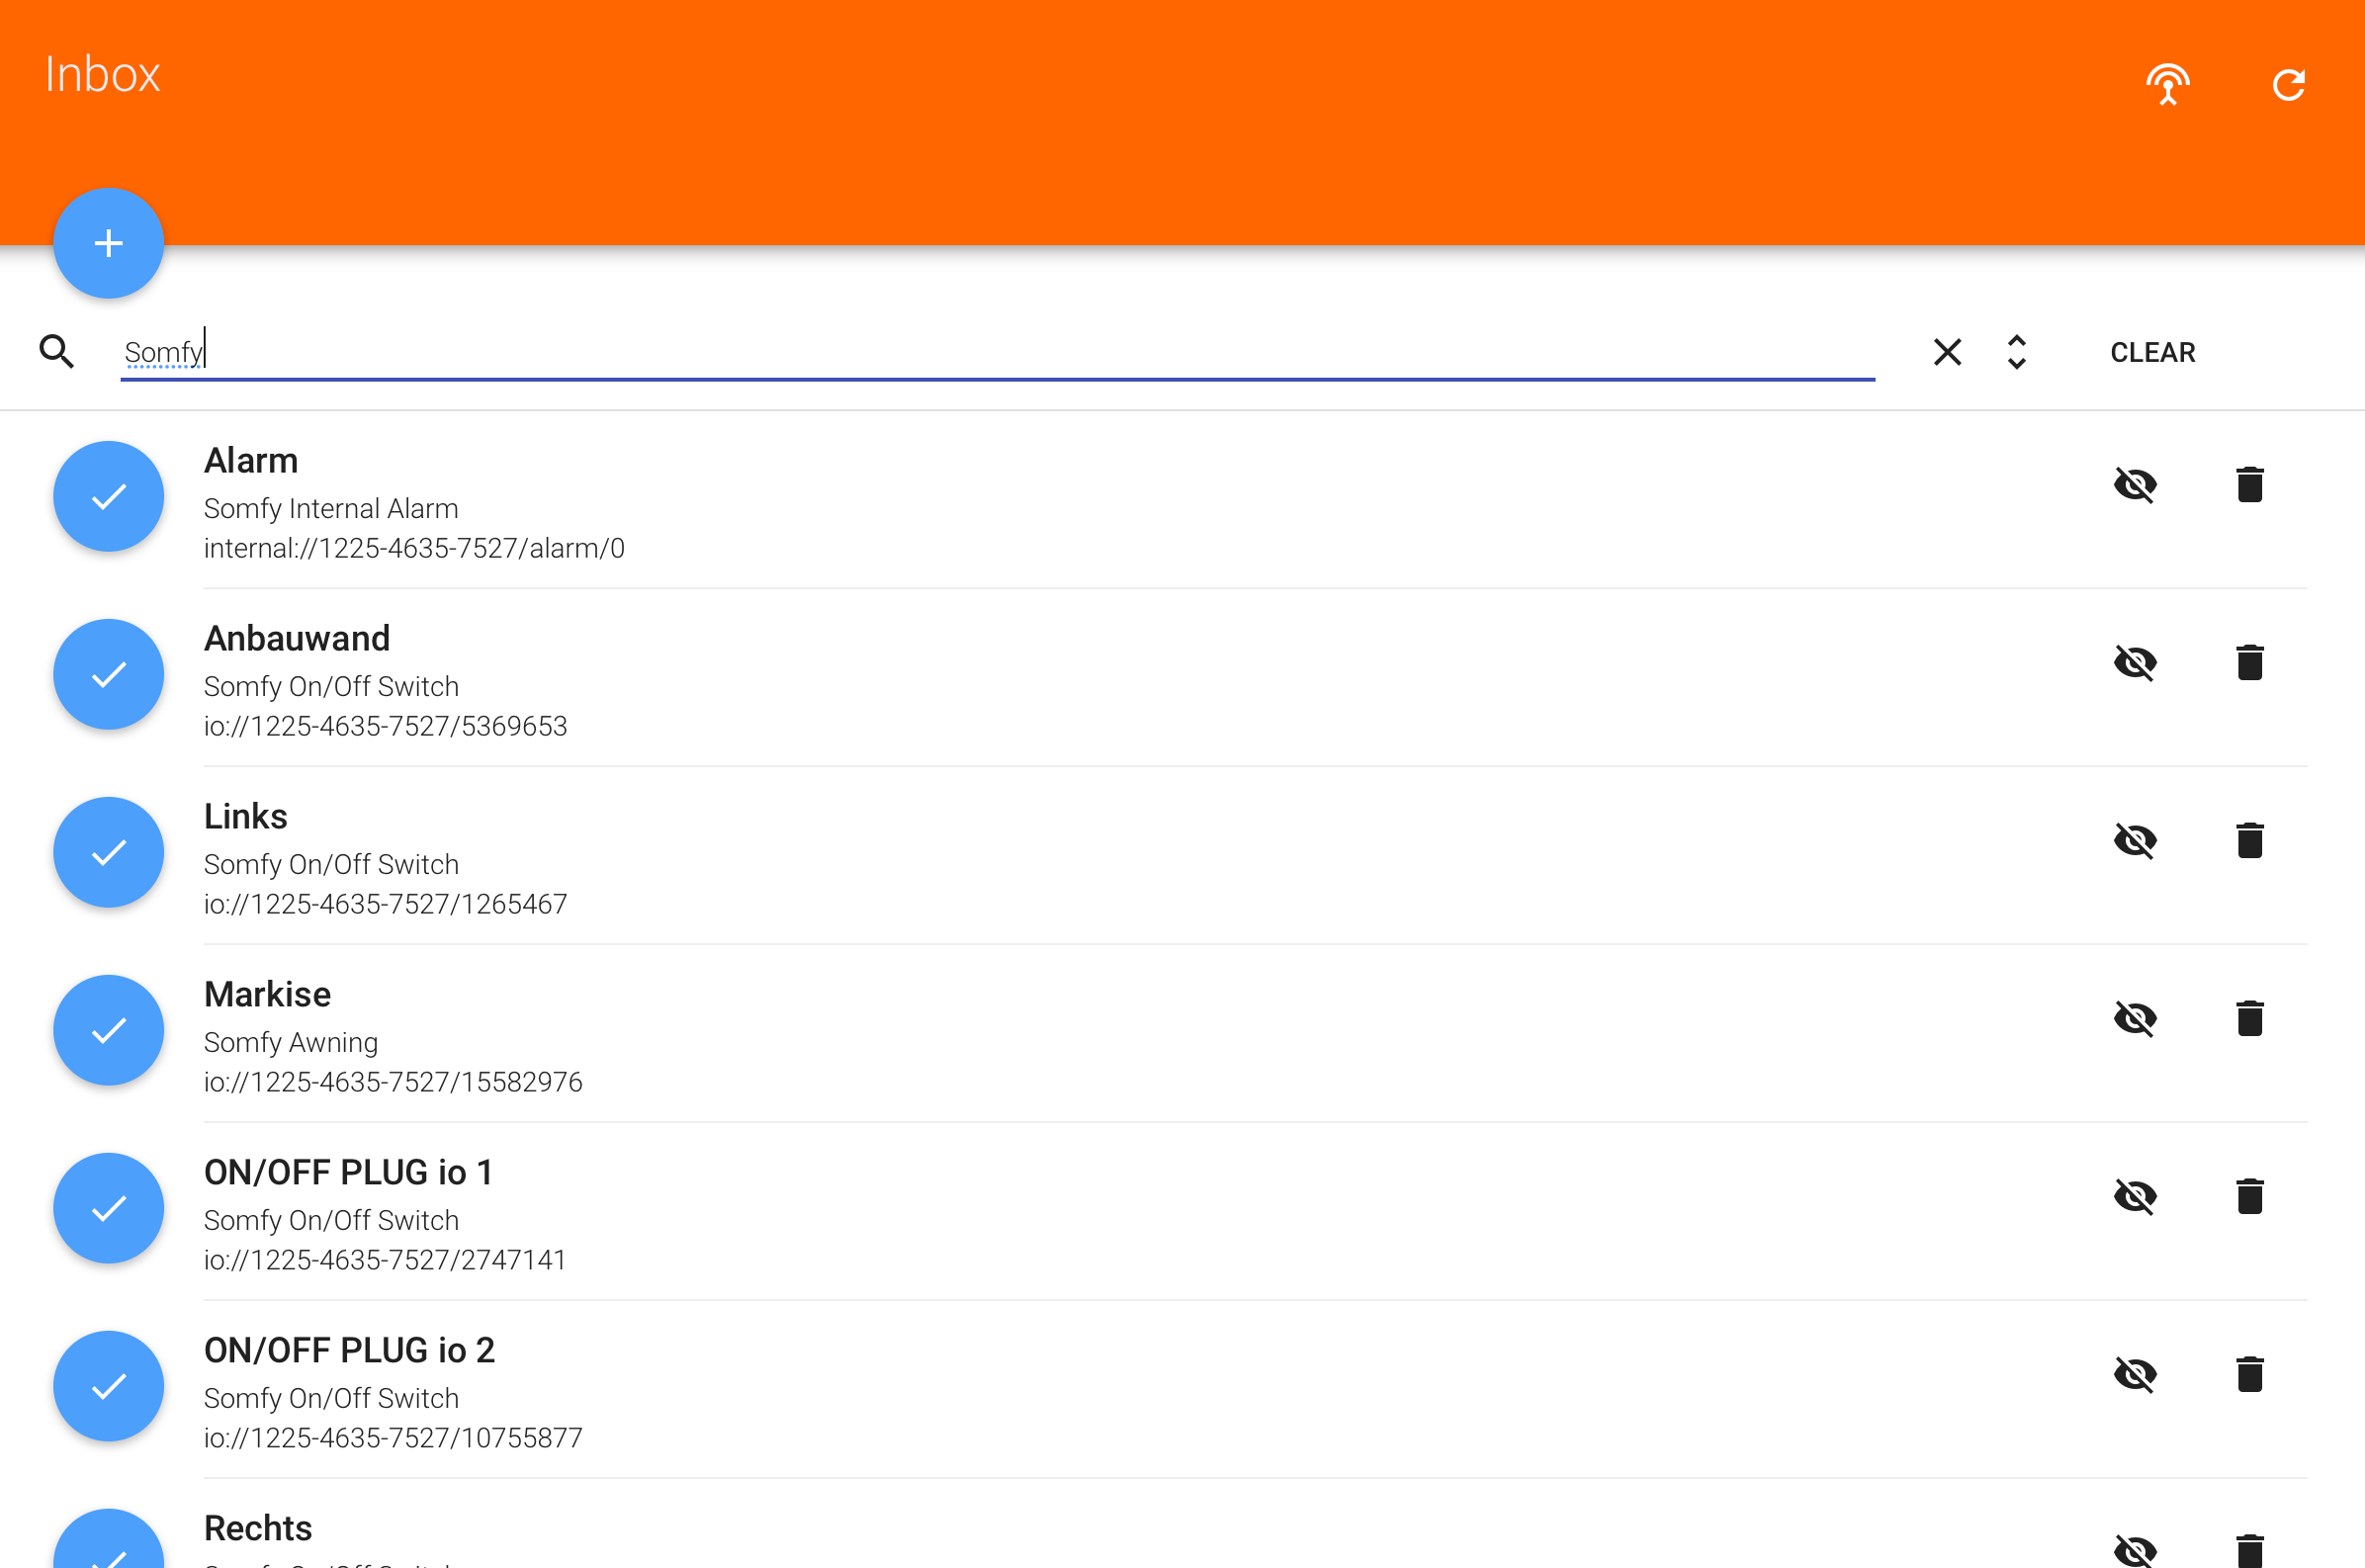2365x1568 pixels.
Task: Click the scan/broadcast discovery icon
Action: pyautogui.click(x=2167, y=84)
